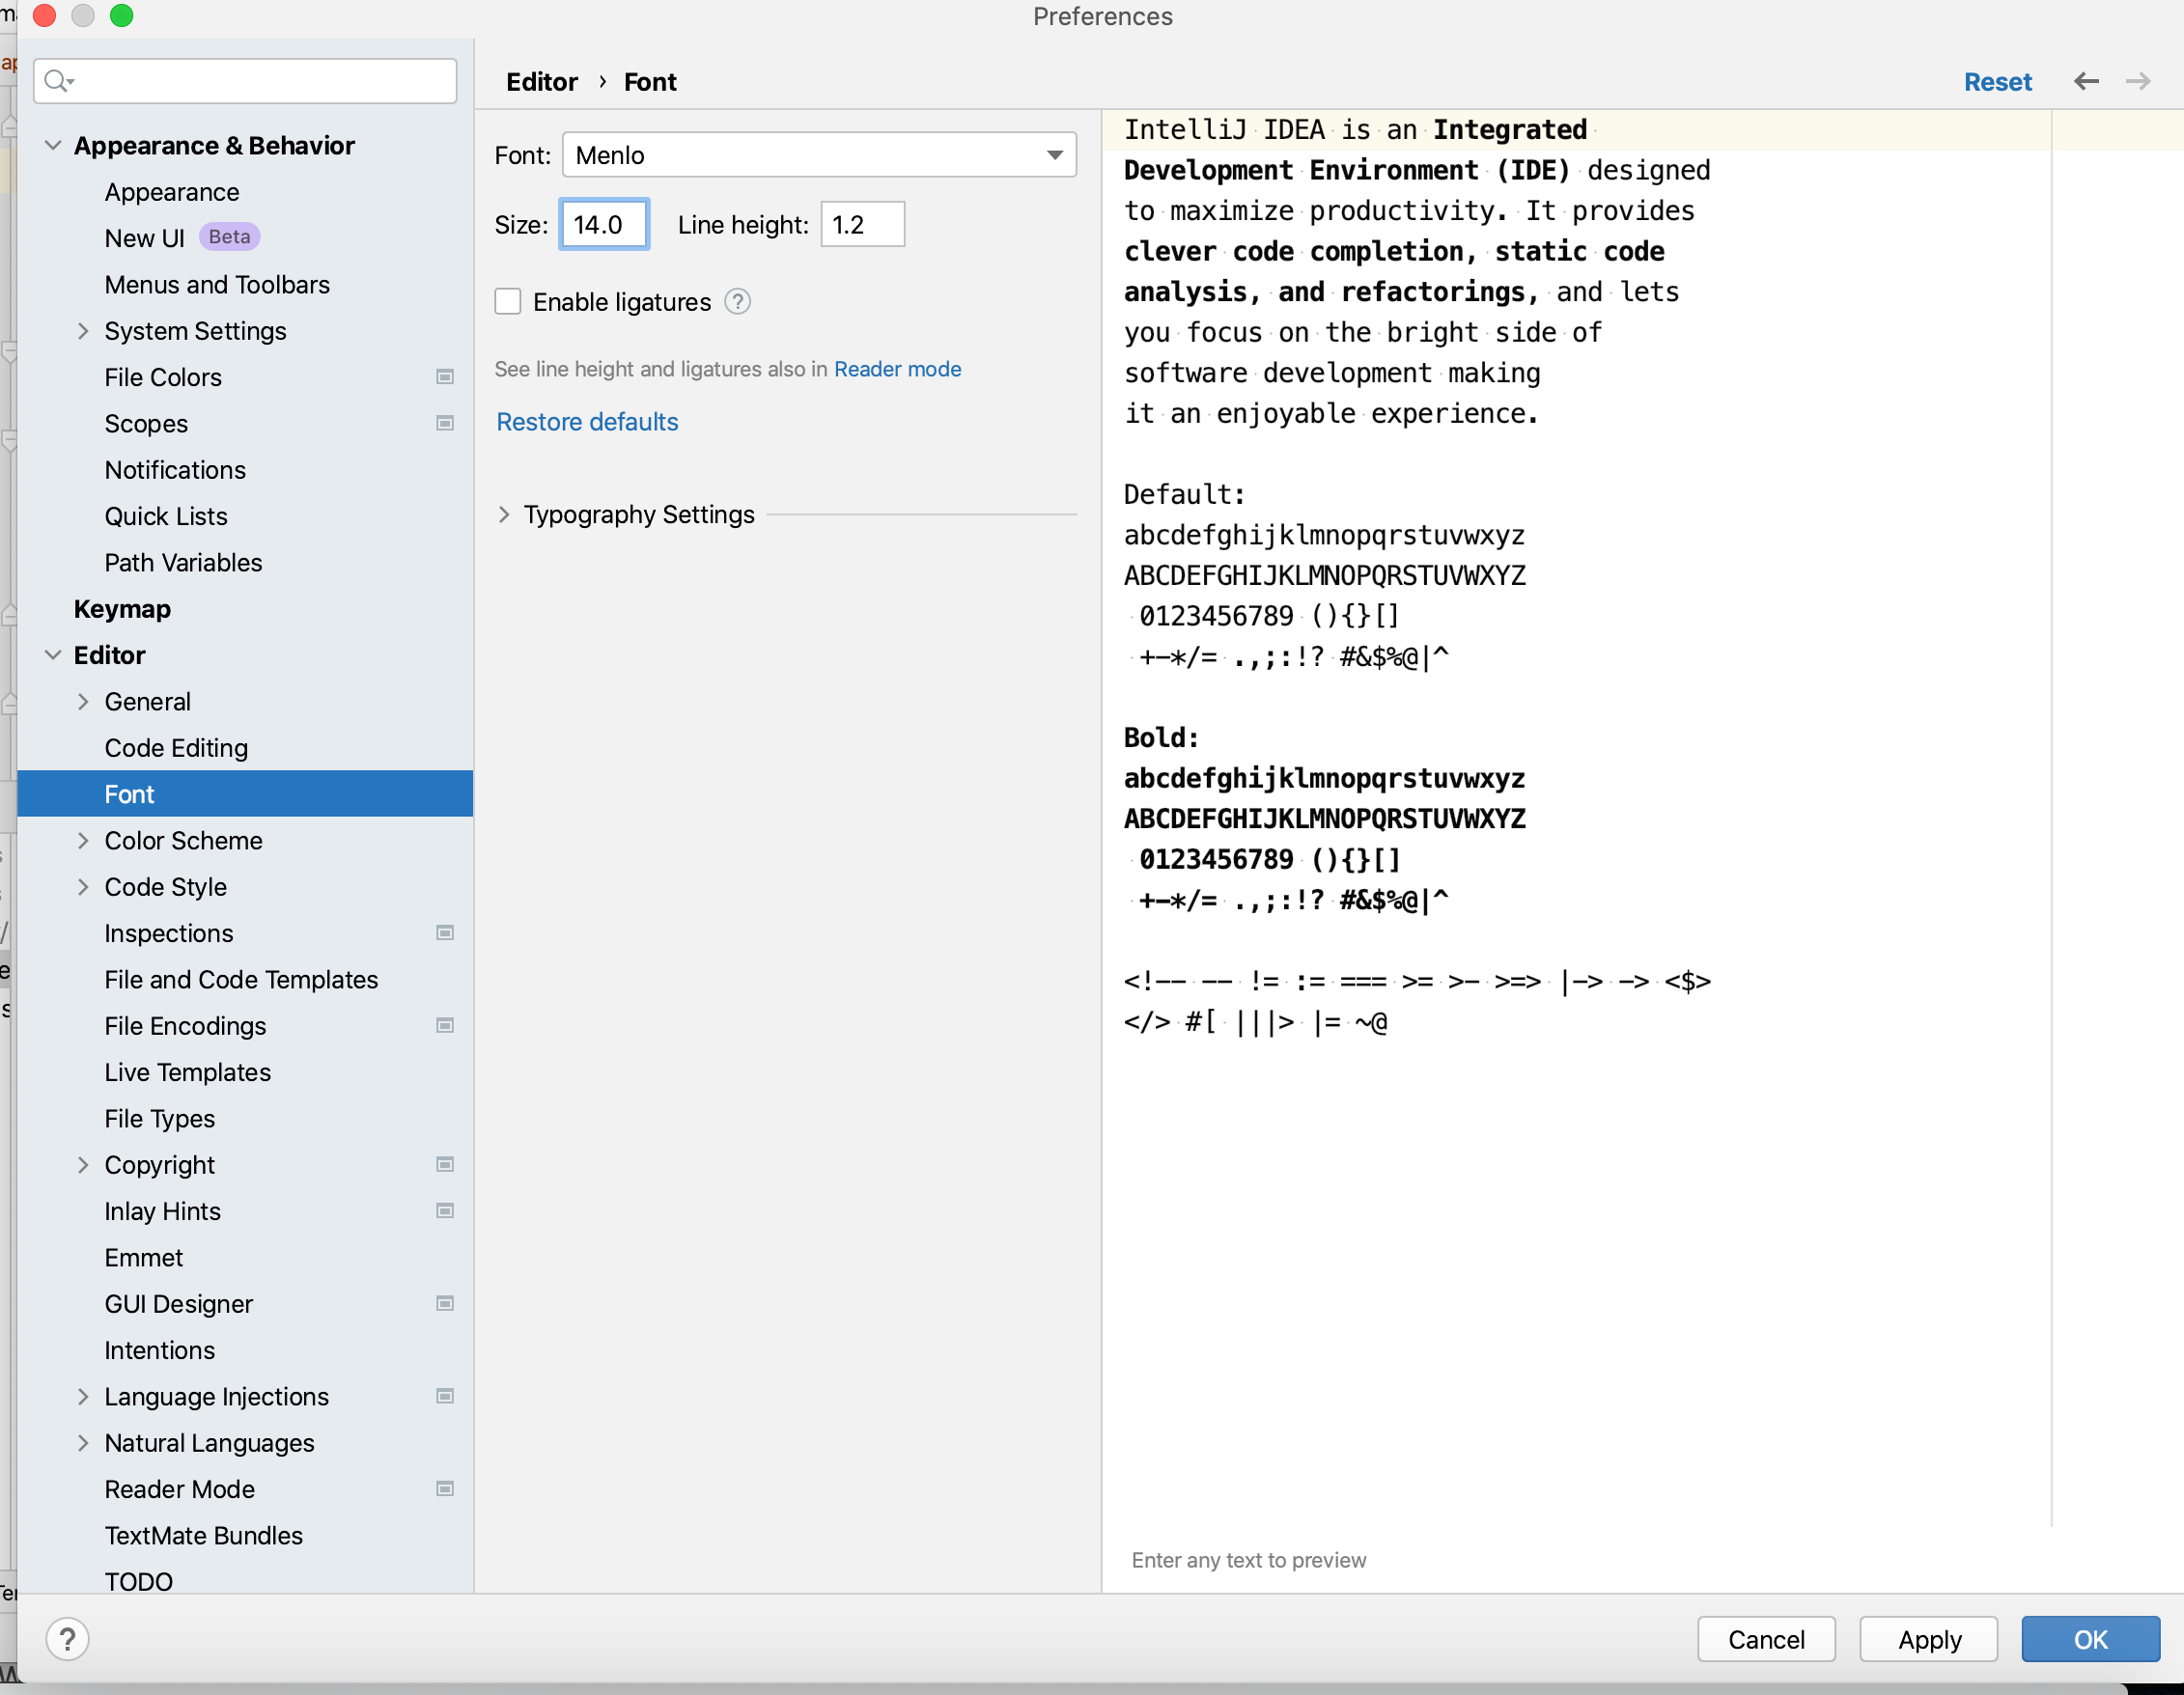Click project-level icon beside File Colors
This screenshot has height=1695, width=2184.
coord(445,377)
